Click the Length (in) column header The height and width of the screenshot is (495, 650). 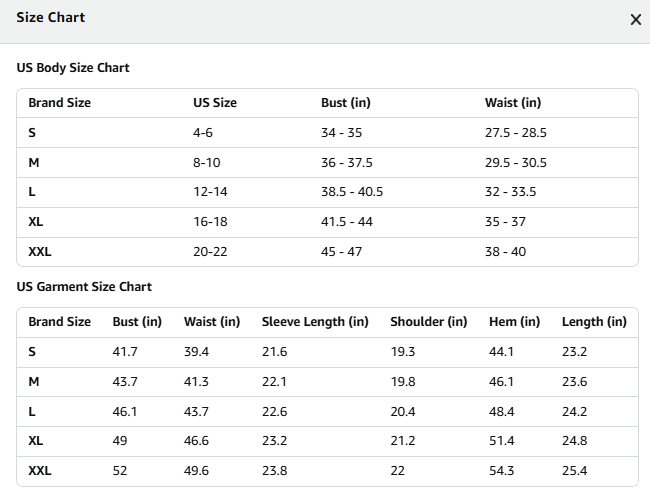click(x=594, y=322)
